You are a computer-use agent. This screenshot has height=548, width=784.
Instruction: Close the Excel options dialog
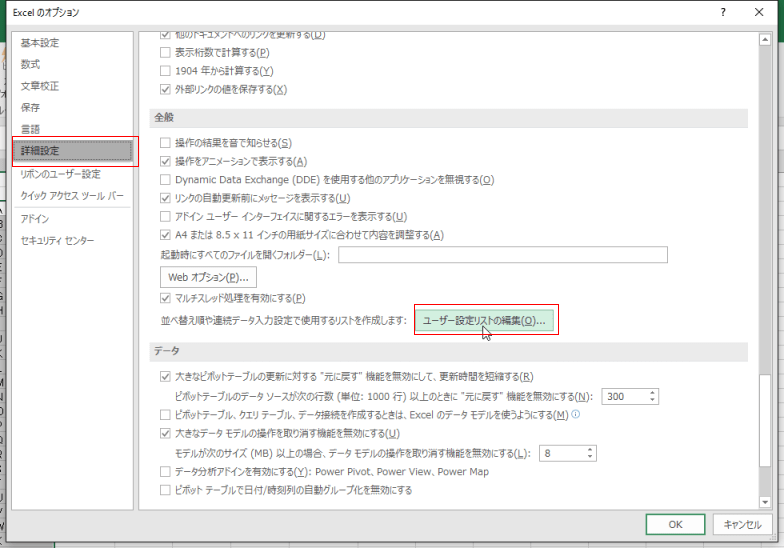(759, 12)
